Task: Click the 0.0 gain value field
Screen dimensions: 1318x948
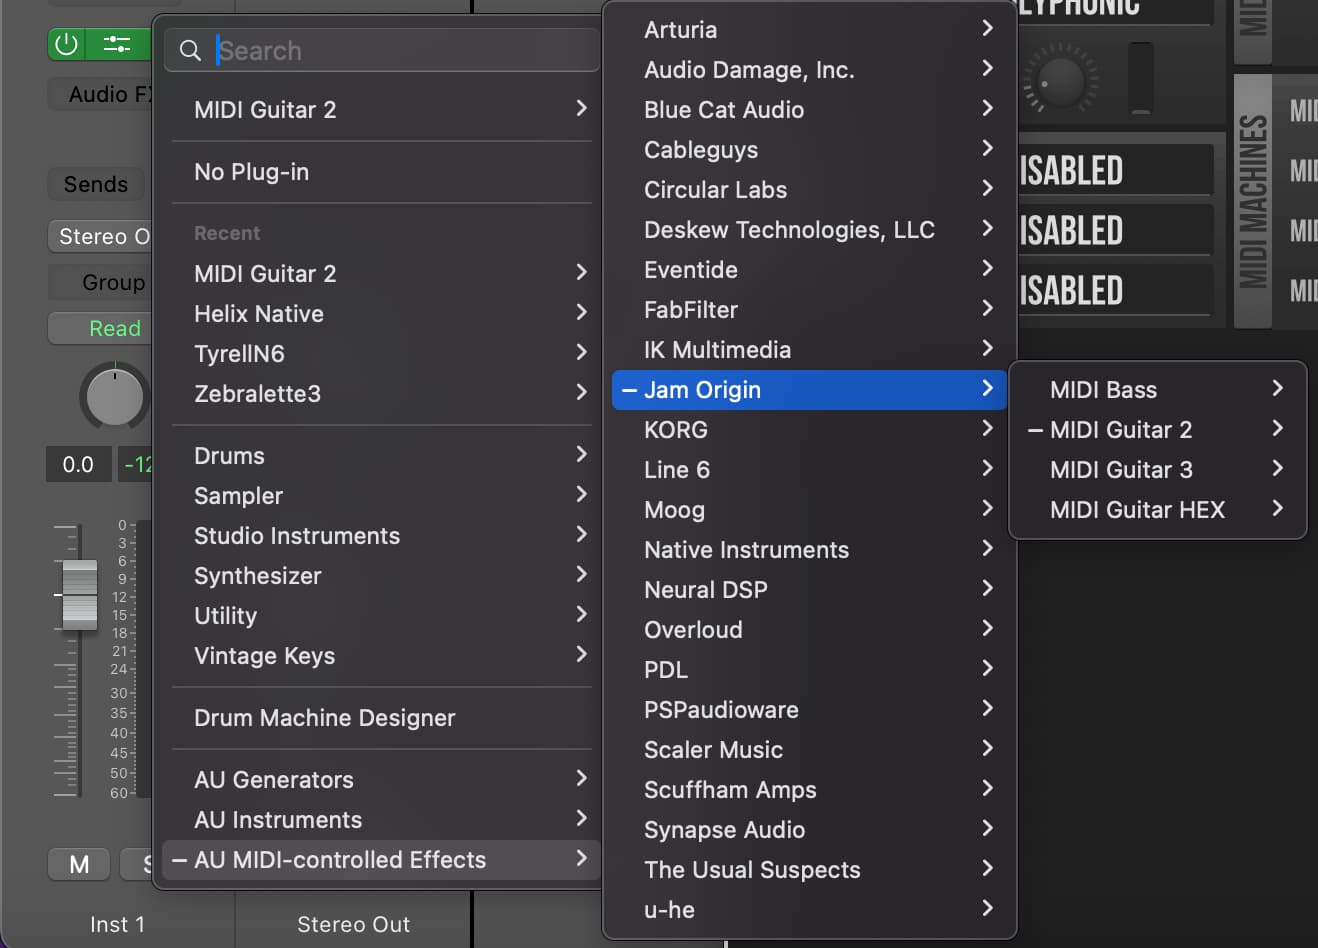Action: pyautogui.click(x=78, y=464)
